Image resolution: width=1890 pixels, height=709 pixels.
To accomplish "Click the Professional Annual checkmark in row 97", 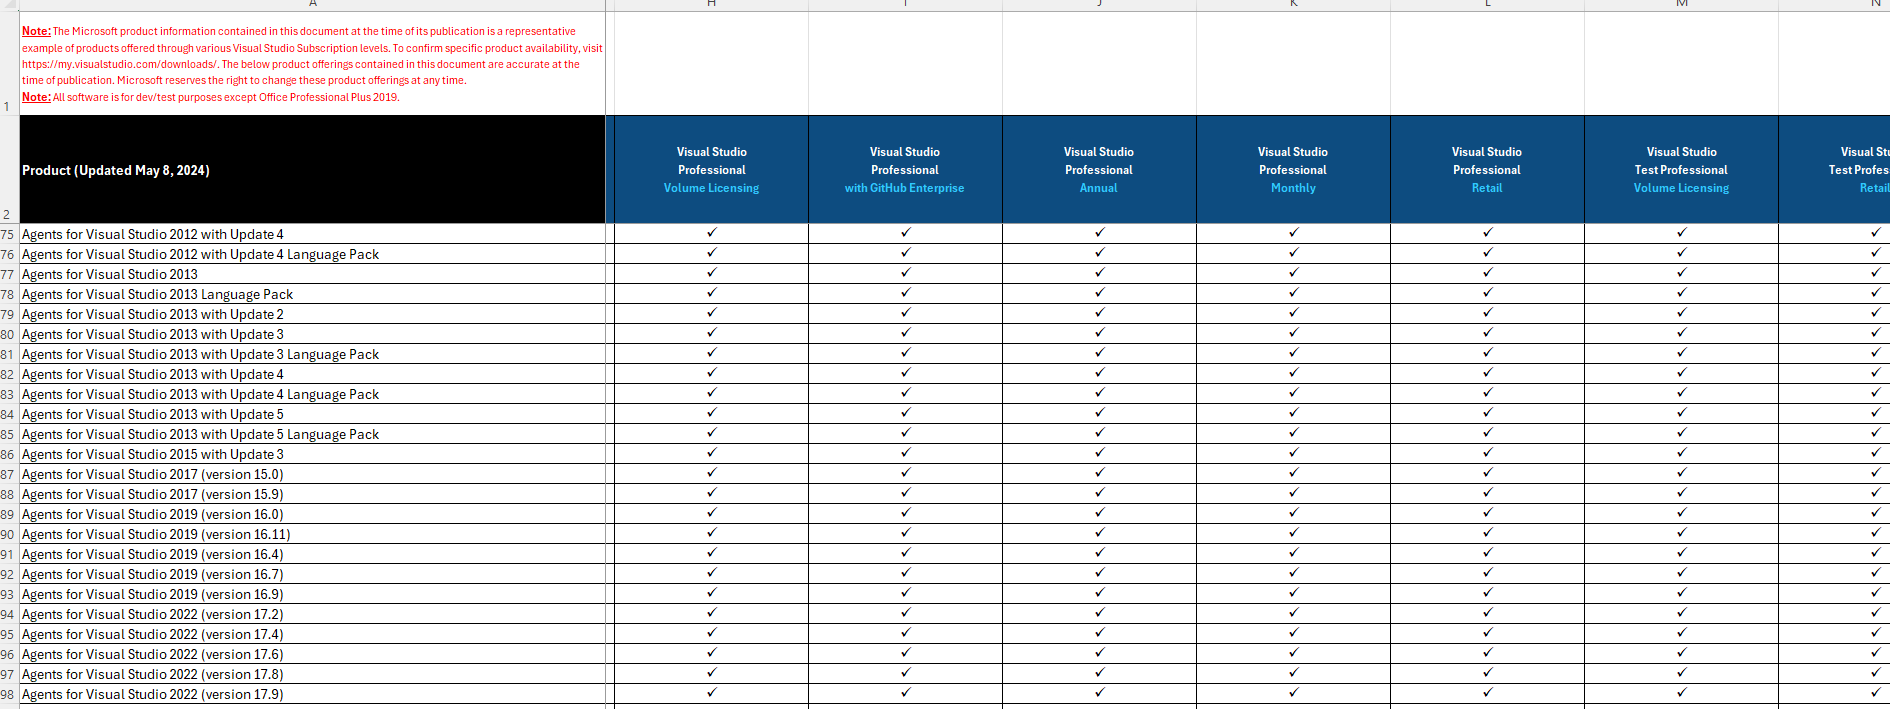I will (1099, 672).
